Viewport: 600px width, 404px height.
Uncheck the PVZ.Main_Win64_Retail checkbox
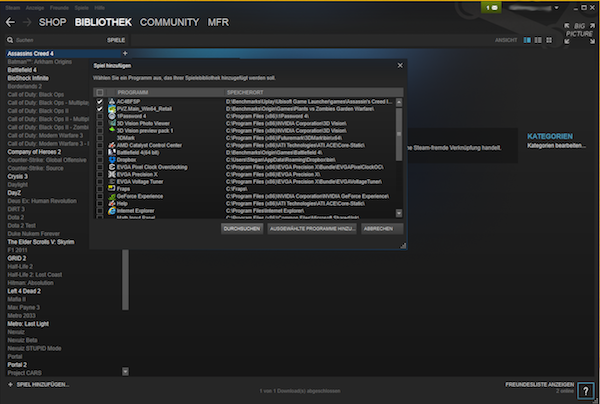100,109
